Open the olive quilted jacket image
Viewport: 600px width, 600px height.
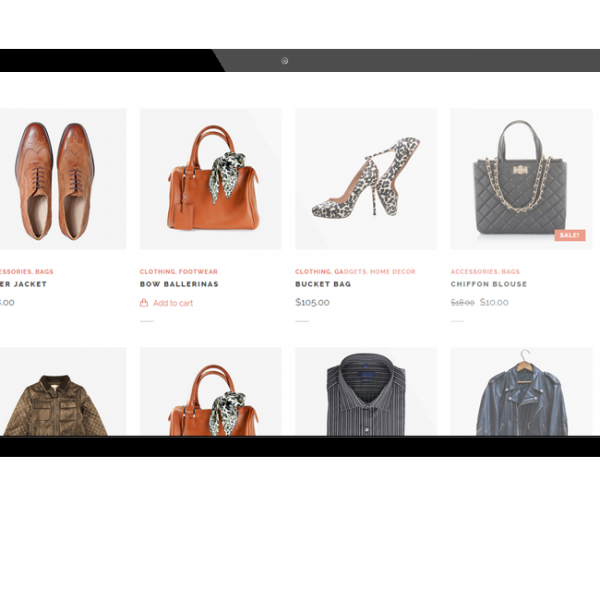pyautogui.click(x=63, y=391)
